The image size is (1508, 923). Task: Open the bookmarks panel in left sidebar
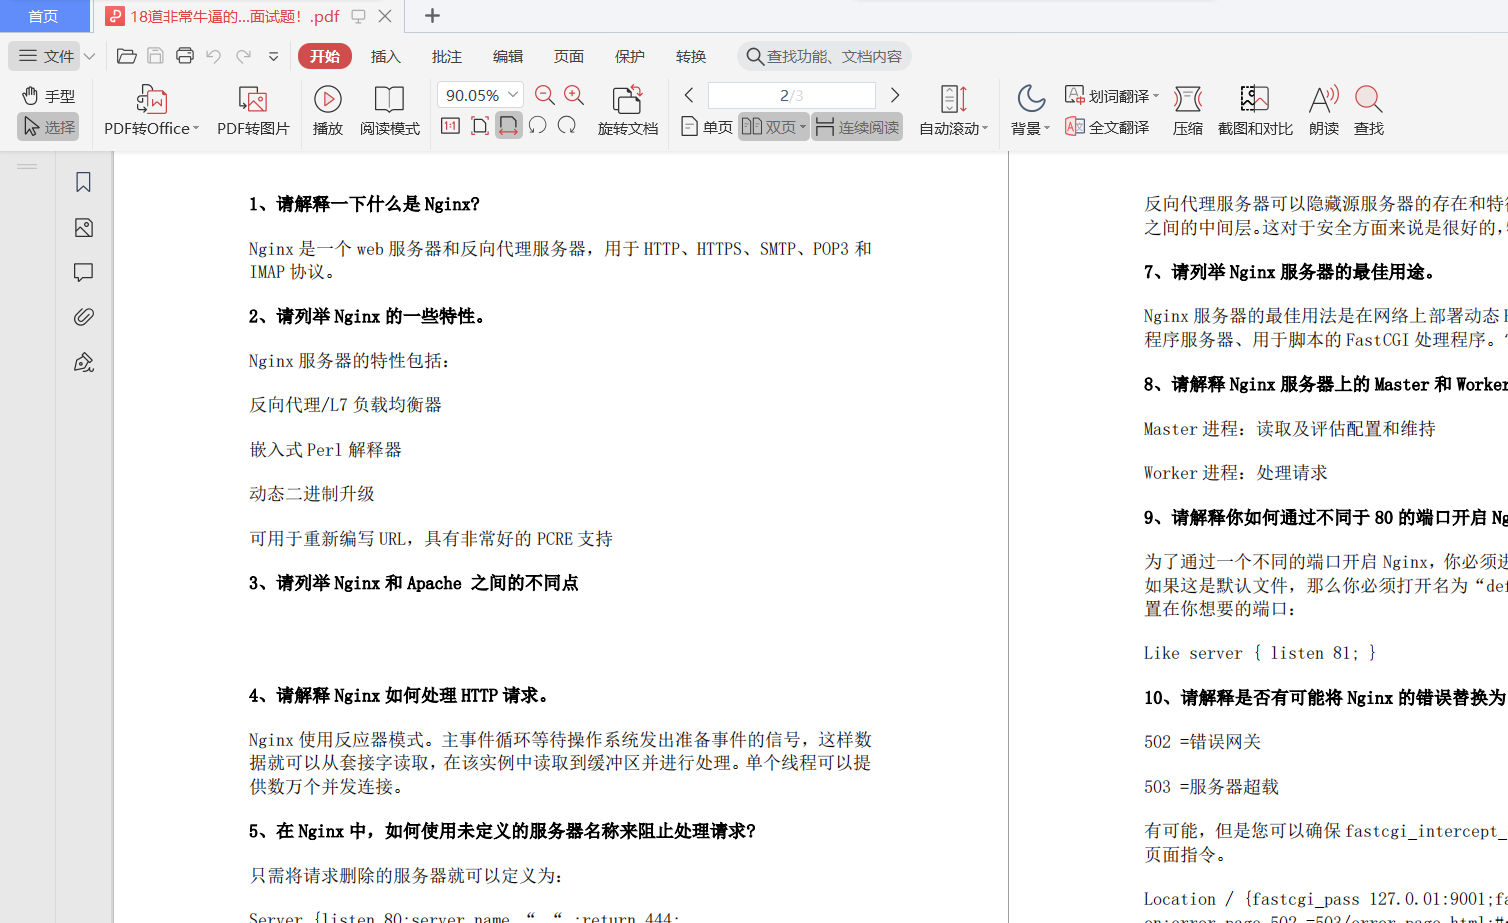(82, 182)
